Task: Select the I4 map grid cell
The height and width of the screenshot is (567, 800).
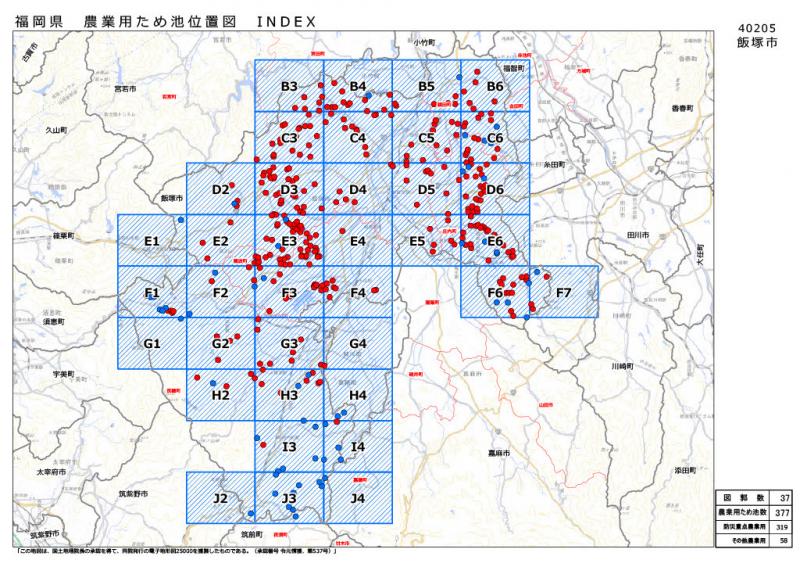Action: [358, 446]
